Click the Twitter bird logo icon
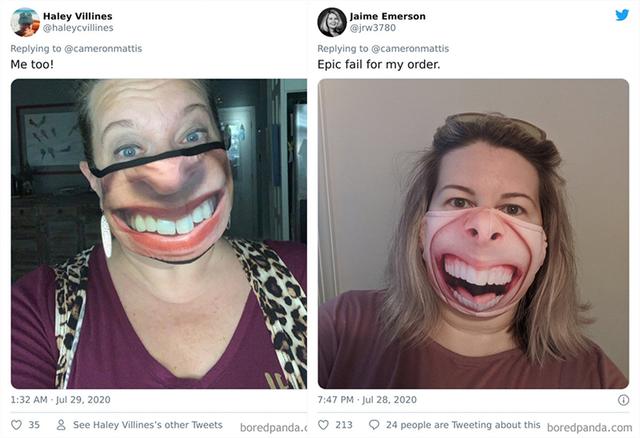This screenshot has height=438, width=640. pos(622,17)
